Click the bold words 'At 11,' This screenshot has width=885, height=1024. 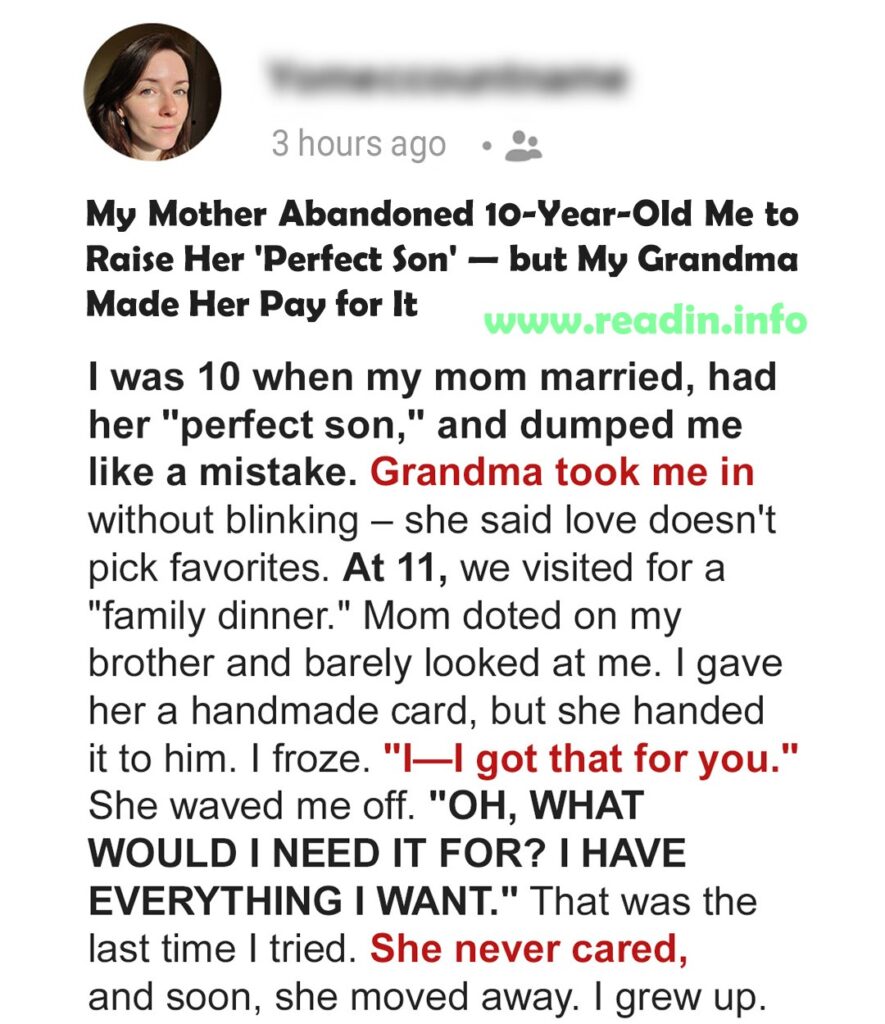pyautogui.click(x=395, y=568)
